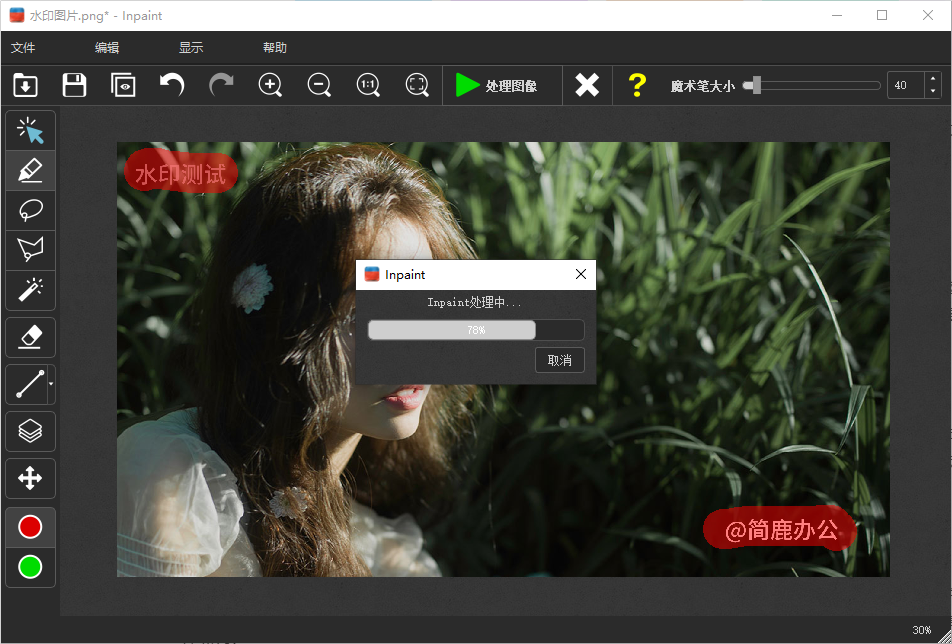Select the lasso tool
Viewport: 952px width, 644px height.
[x=30, y=210]
